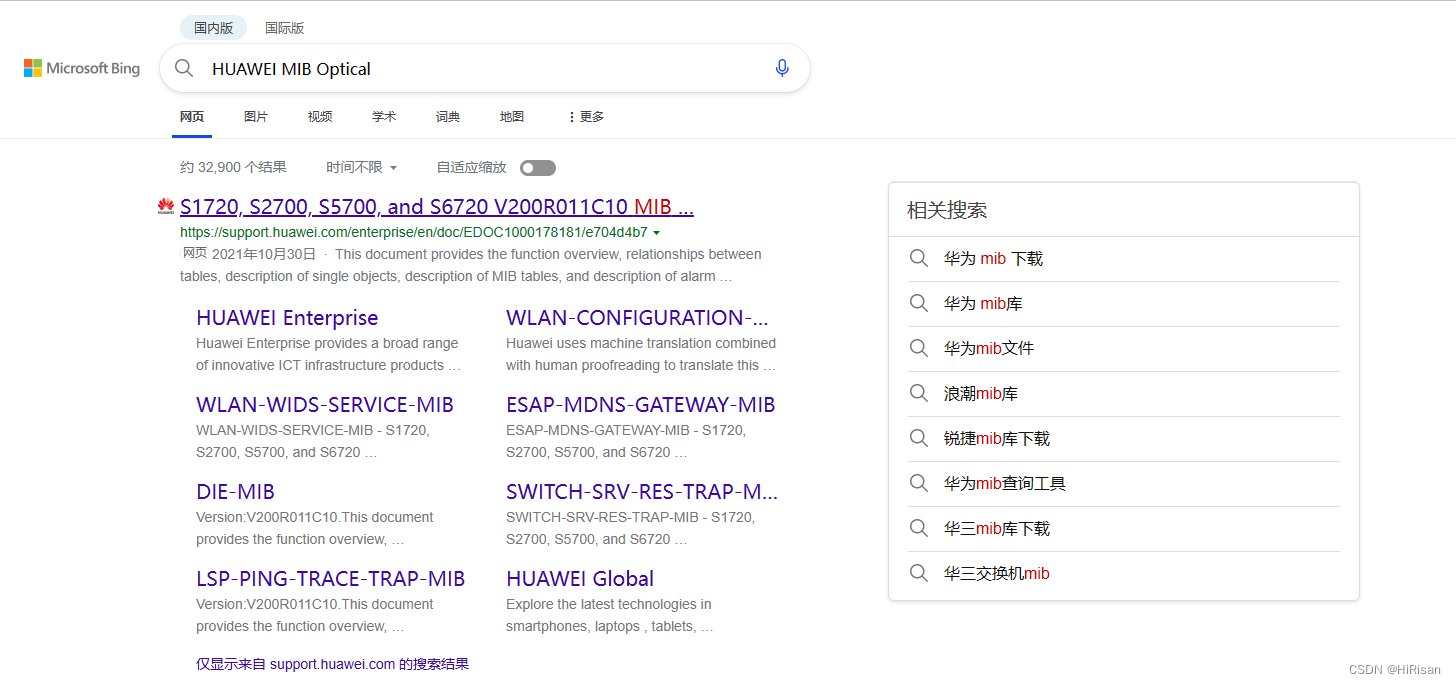Select related search 华为 mib库

983,304
